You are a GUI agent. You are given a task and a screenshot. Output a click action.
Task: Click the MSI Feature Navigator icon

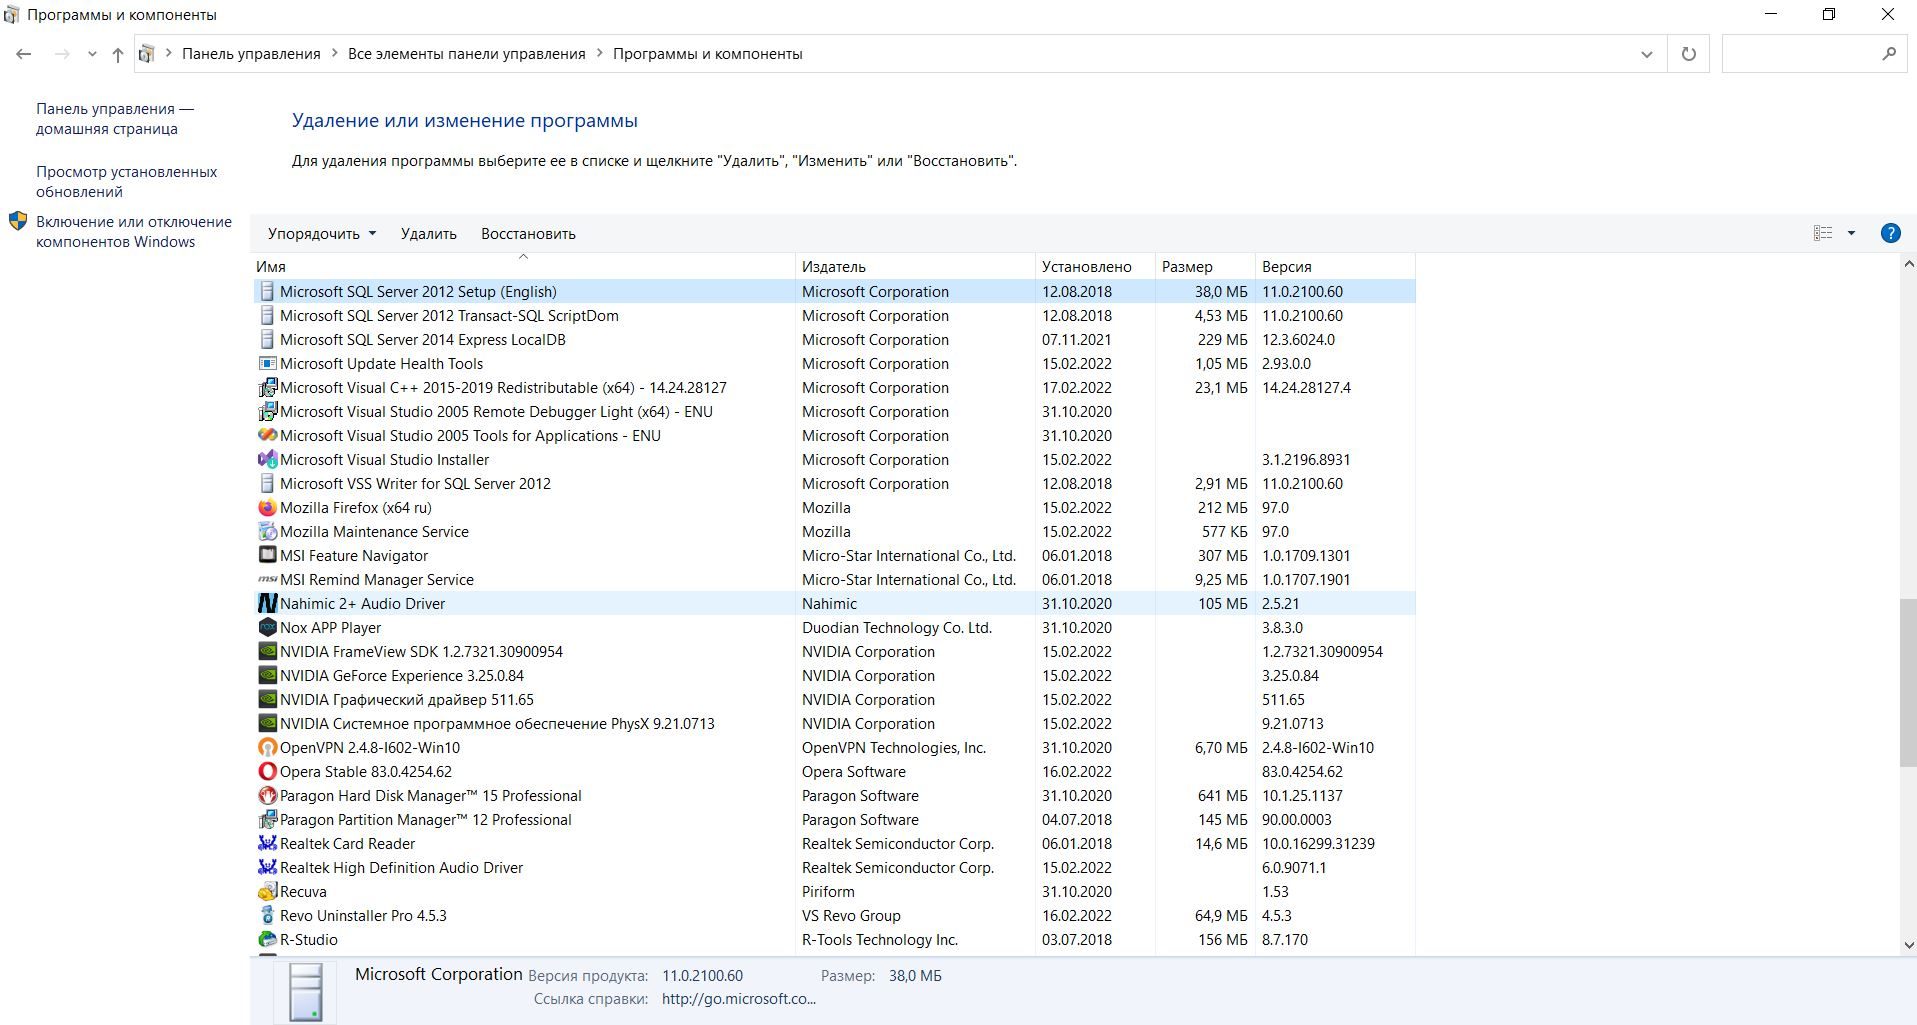[x=267, y=556]
